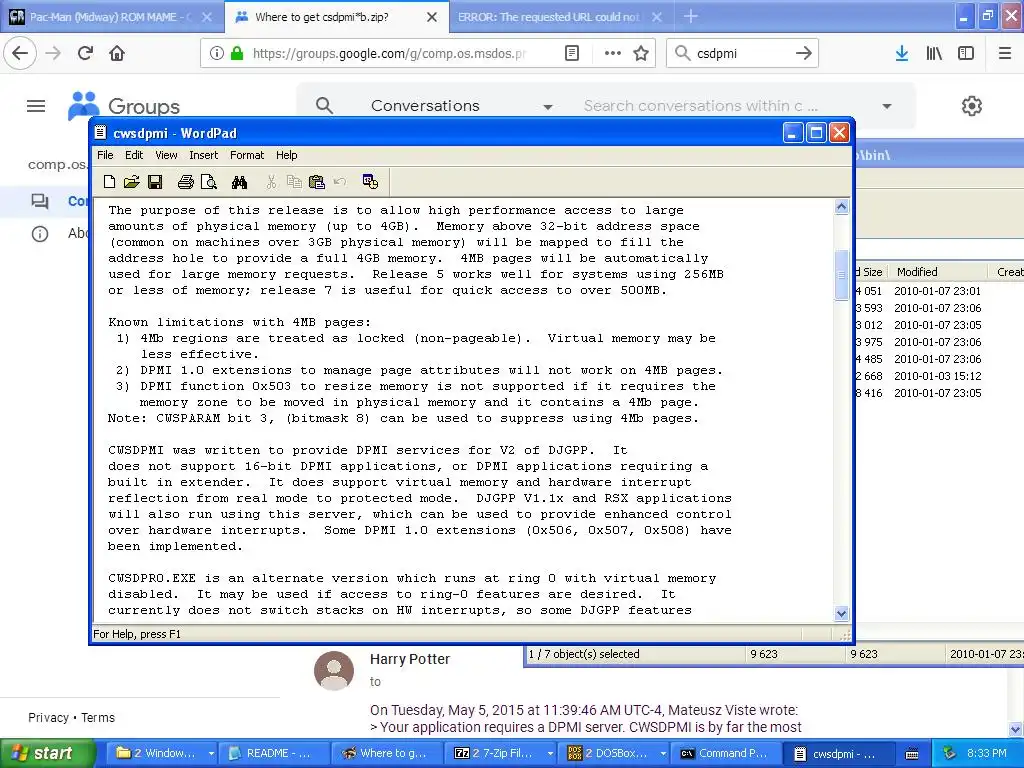
Task: Click the New document icon in WordPad
Action: (x=109, y=182)
